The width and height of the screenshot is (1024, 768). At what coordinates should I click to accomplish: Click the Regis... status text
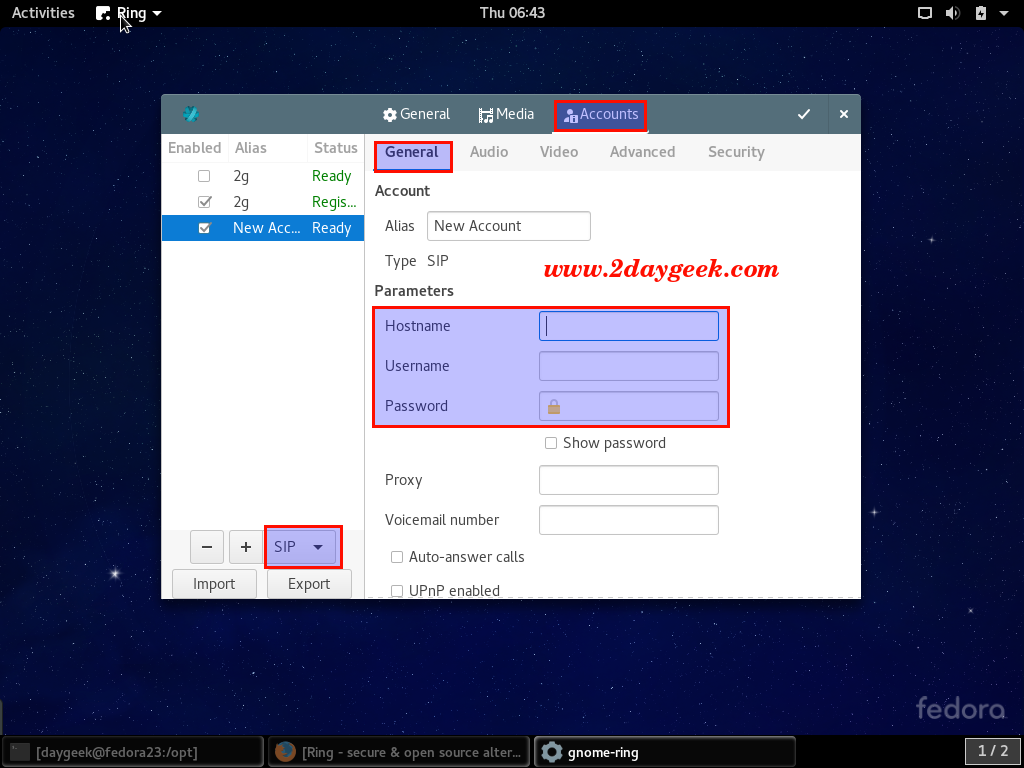click(x=334, y=202)
